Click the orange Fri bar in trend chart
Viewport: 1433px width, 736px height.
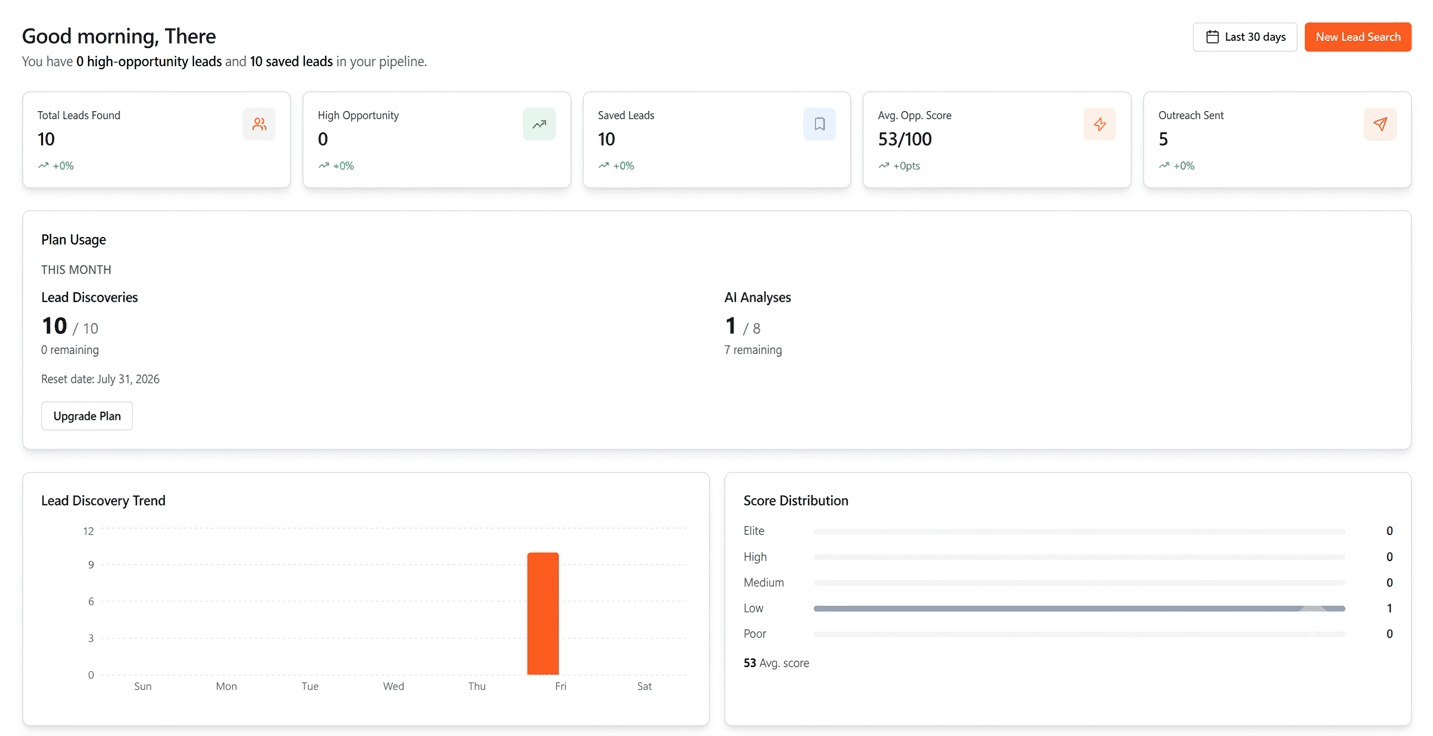(x=543, y=613)
